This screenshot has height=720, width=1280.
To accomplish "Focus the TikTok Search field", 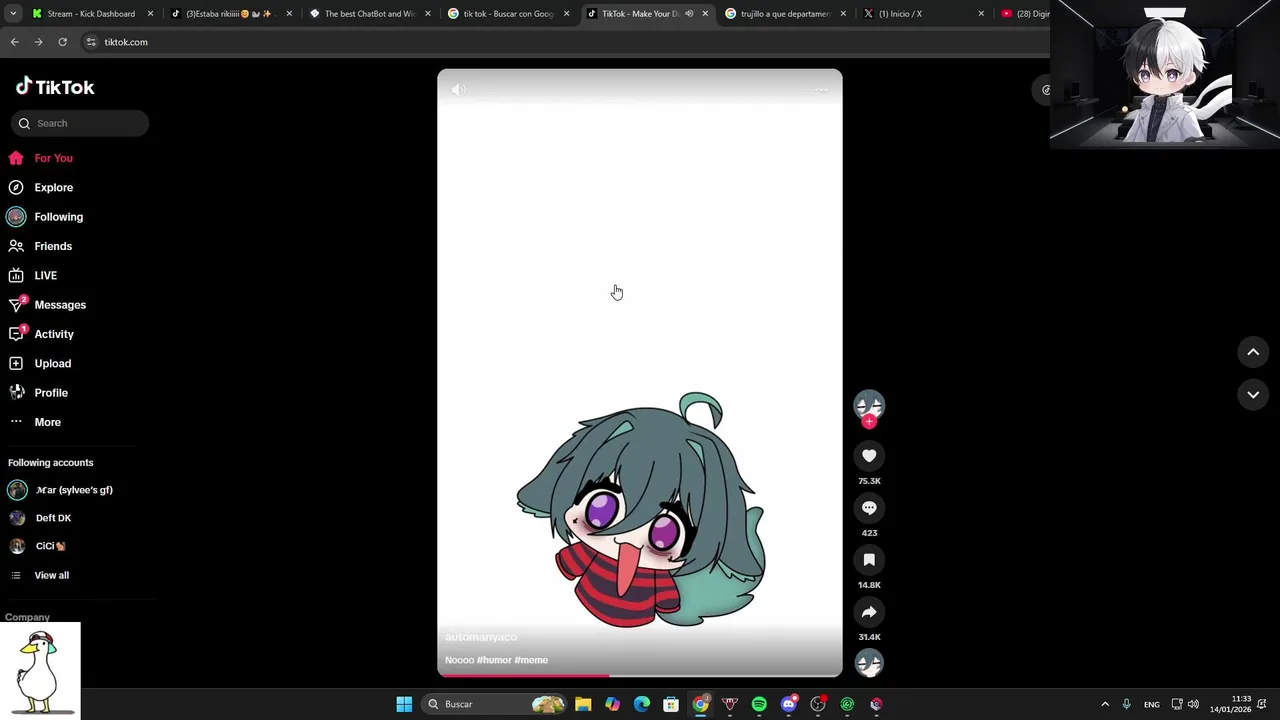I will point(80,123).
